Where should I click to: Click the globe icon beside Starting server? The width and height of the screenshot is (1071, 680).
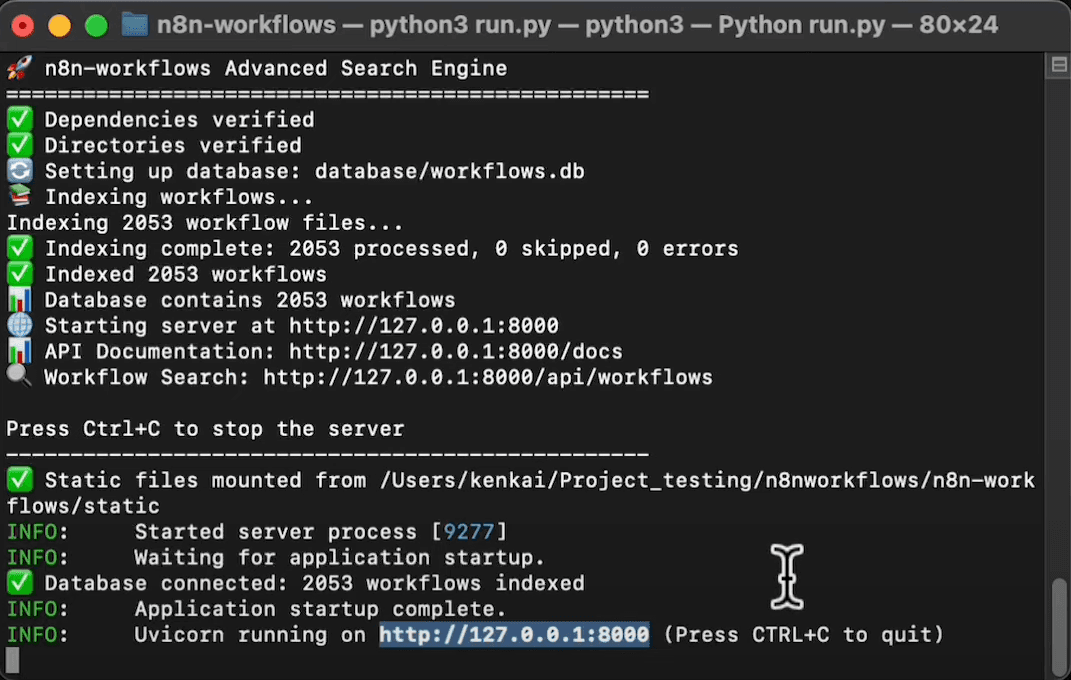coord(20,325)
